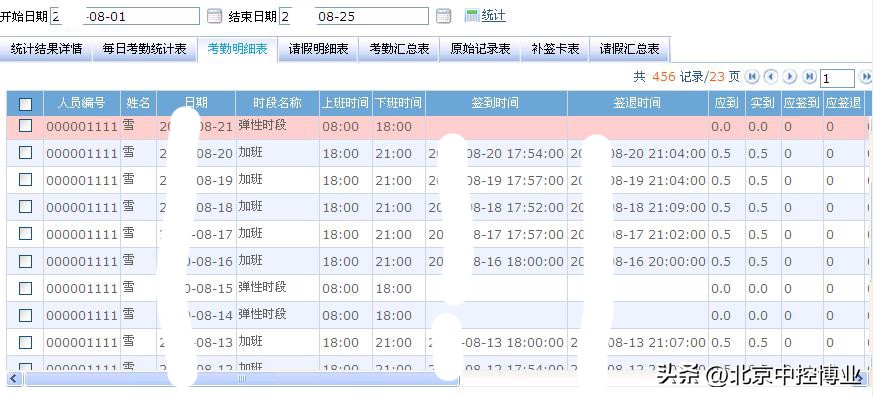Open the 原始记录表 tab
Screen dimensions: 873x397
point(480,49)
